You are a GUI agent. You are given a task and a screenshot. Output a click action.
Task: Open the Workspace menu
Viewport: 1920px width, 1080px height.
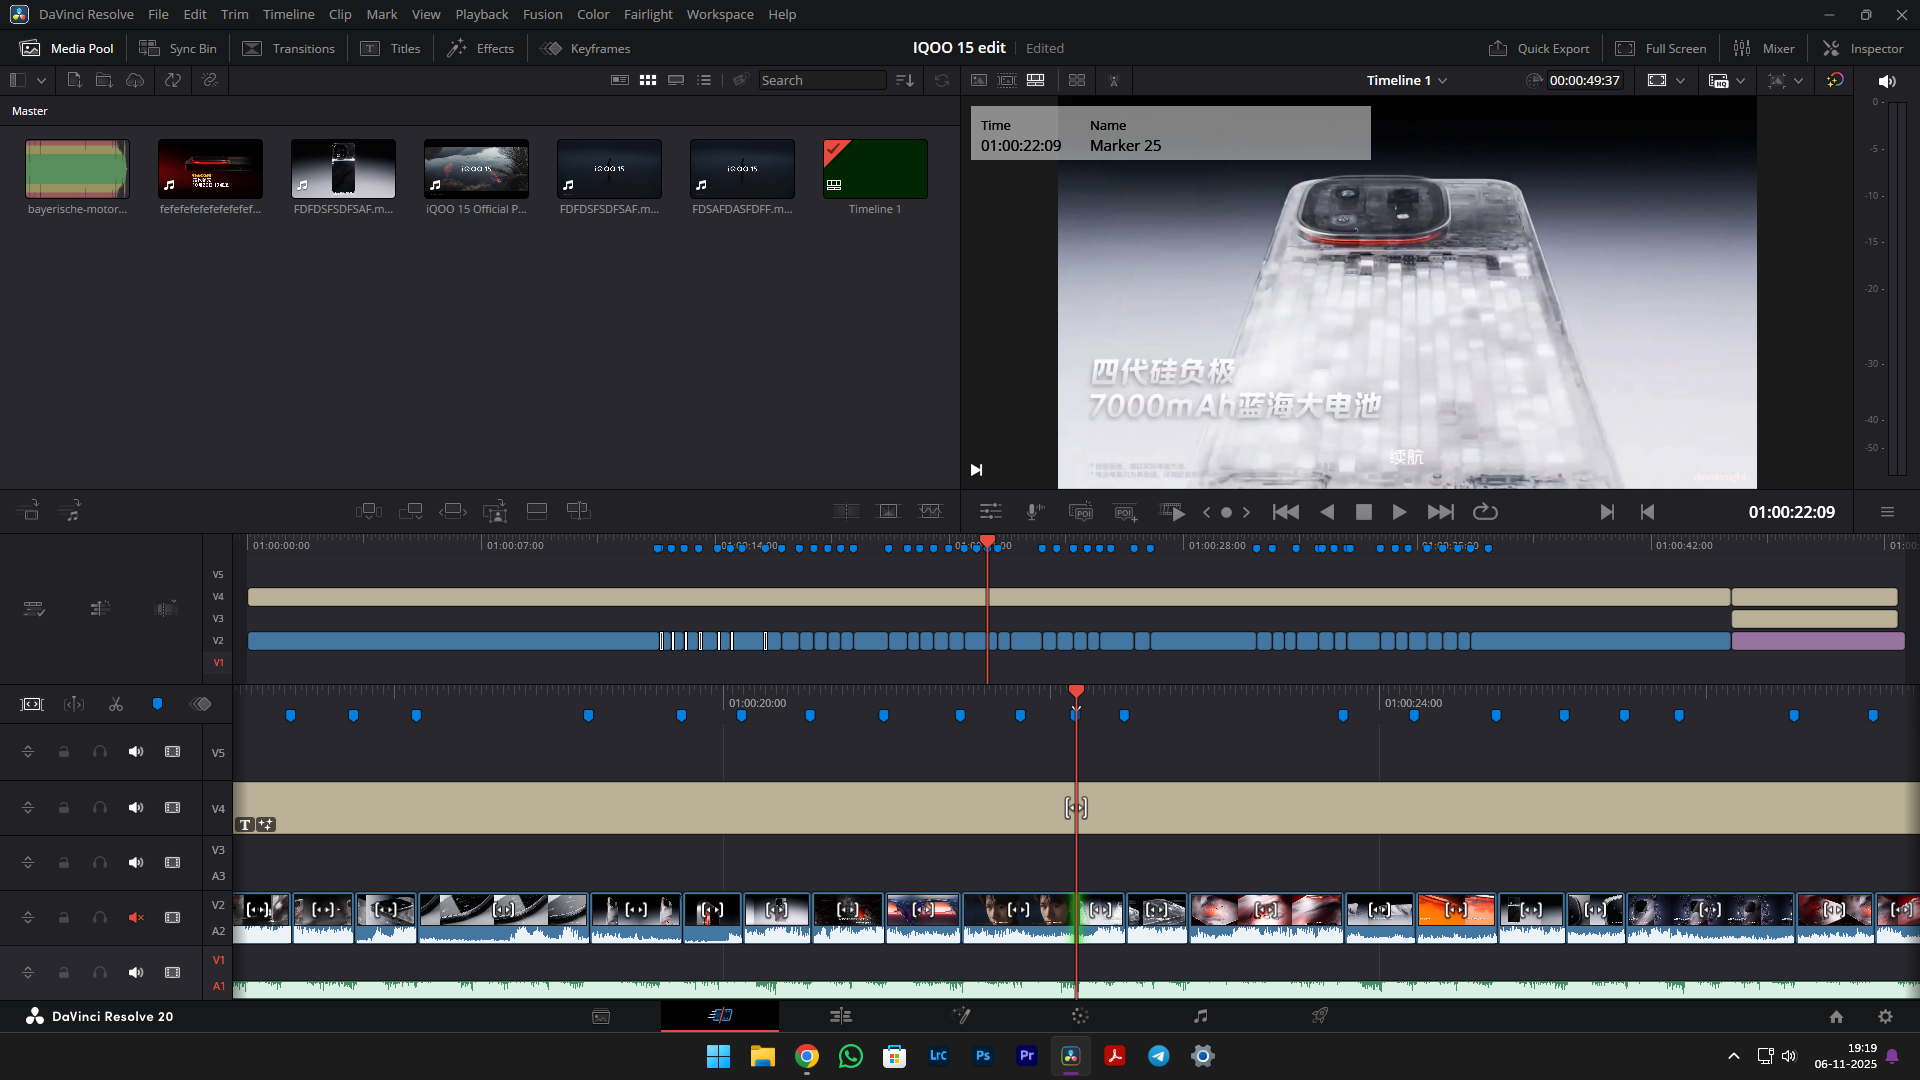tap(719, 14)
